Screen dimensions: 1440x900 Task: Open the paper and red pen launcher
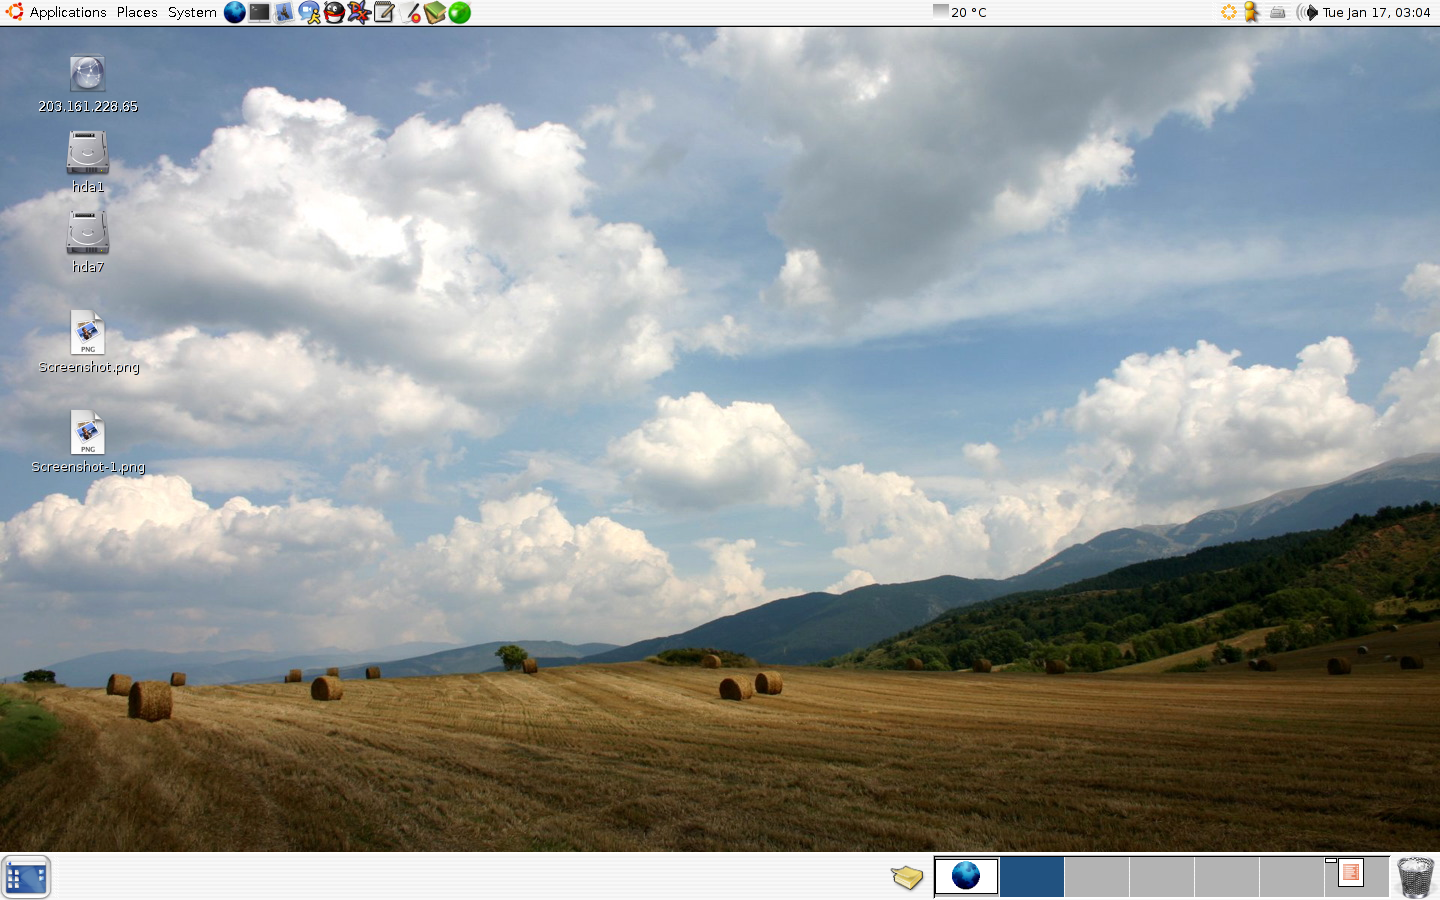(410, 12)
